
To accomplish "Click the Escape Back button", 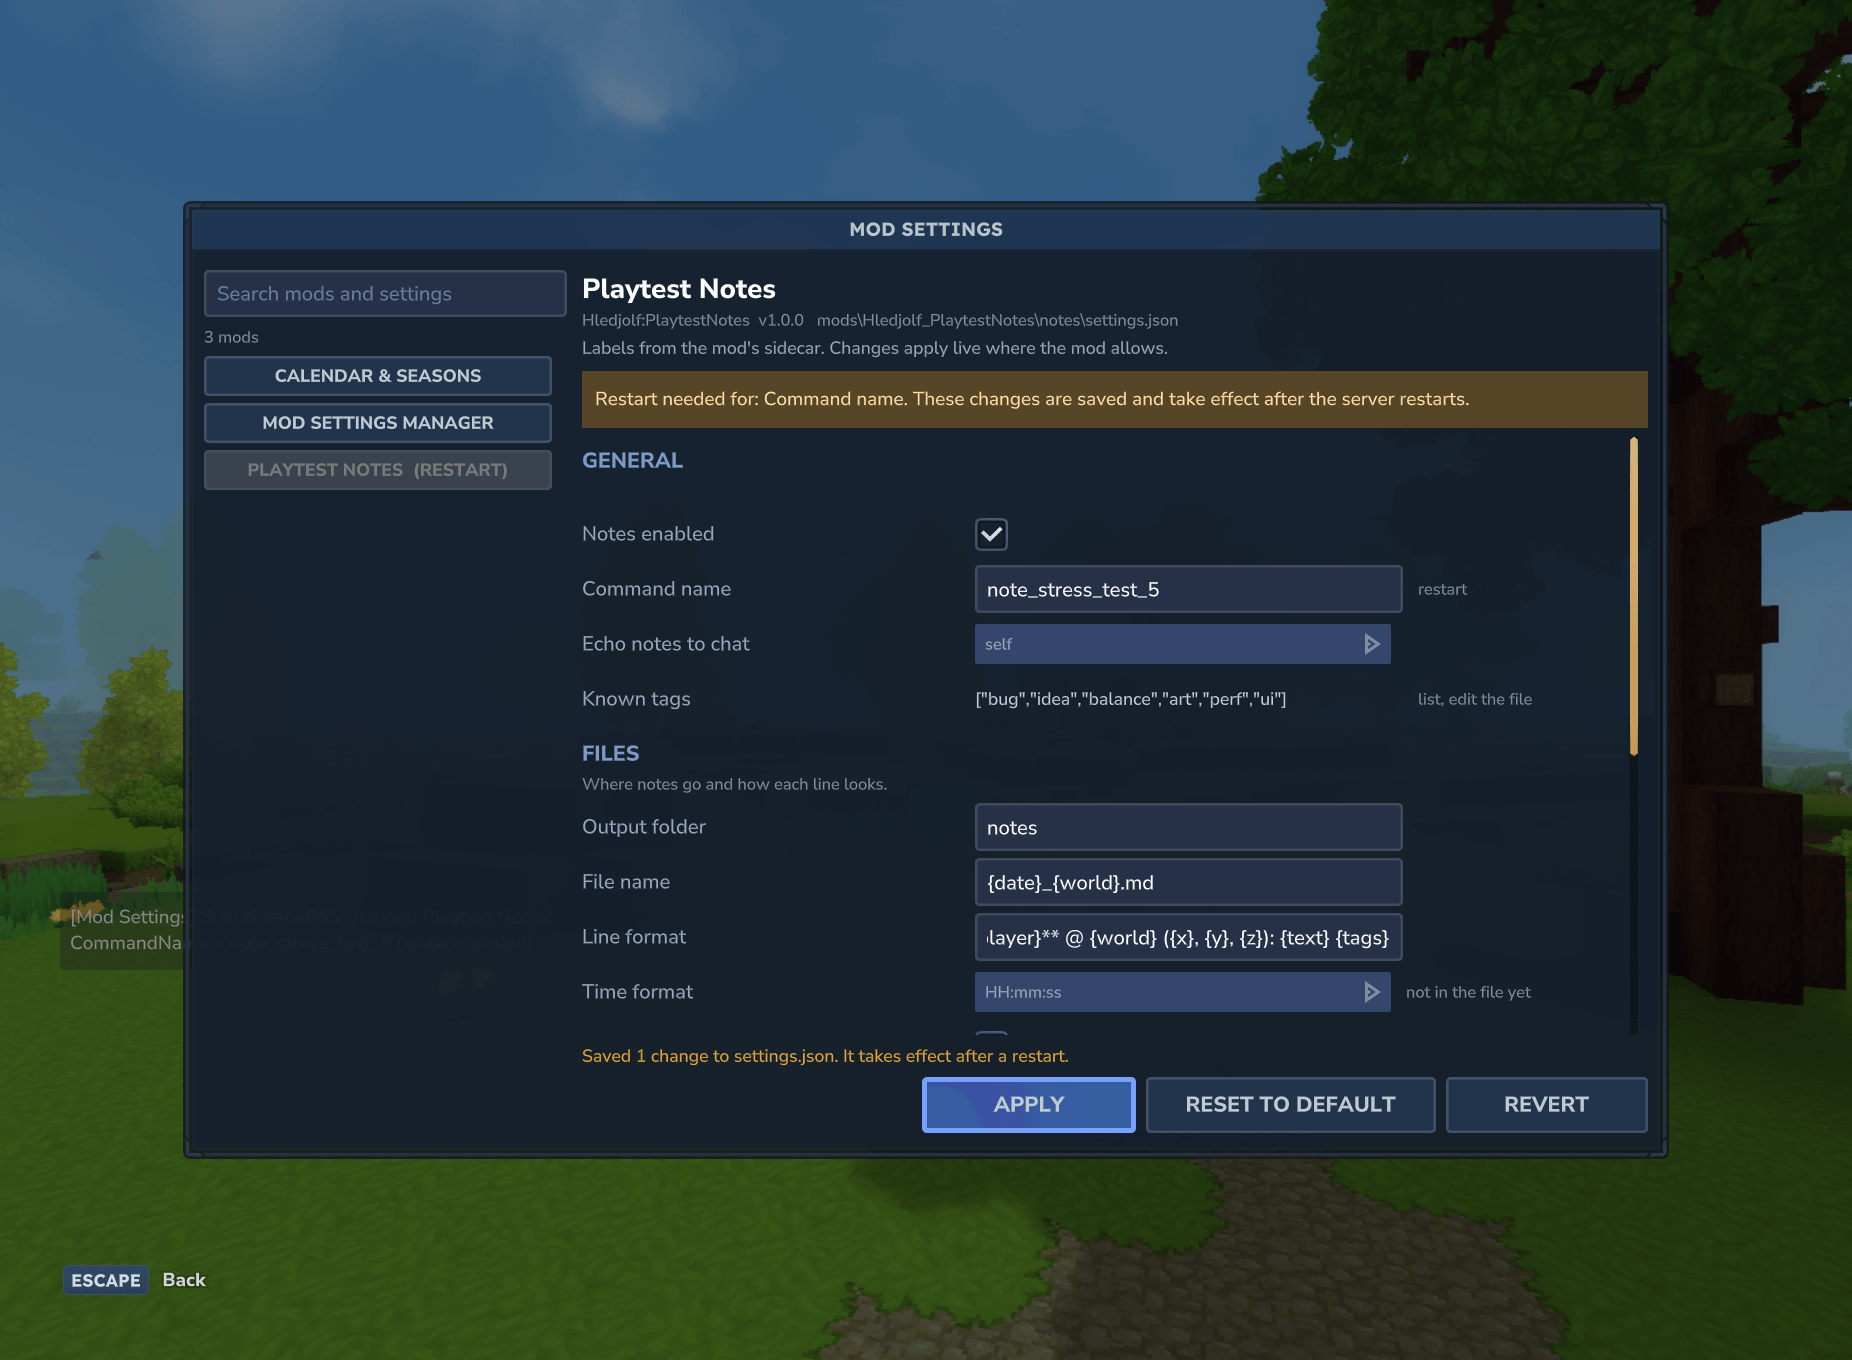I will point(135,1280).
